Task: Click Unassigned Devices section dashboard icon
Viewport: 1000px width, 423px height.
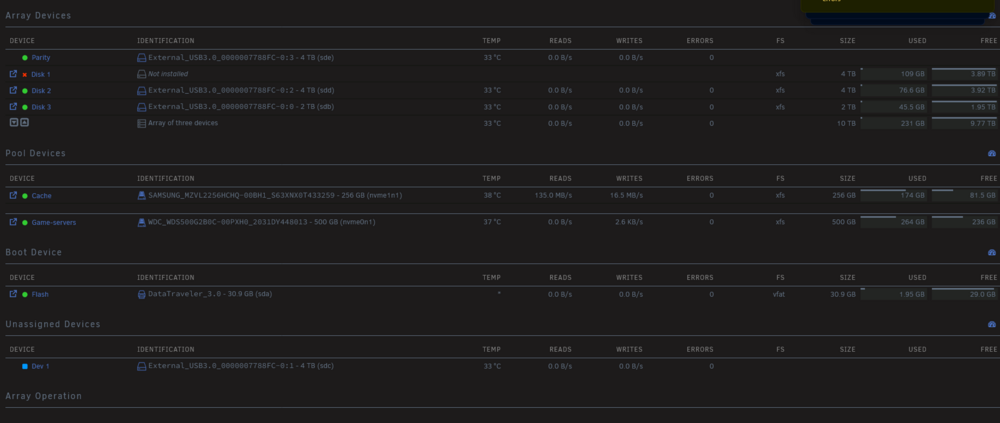Action: coord(992,325)
